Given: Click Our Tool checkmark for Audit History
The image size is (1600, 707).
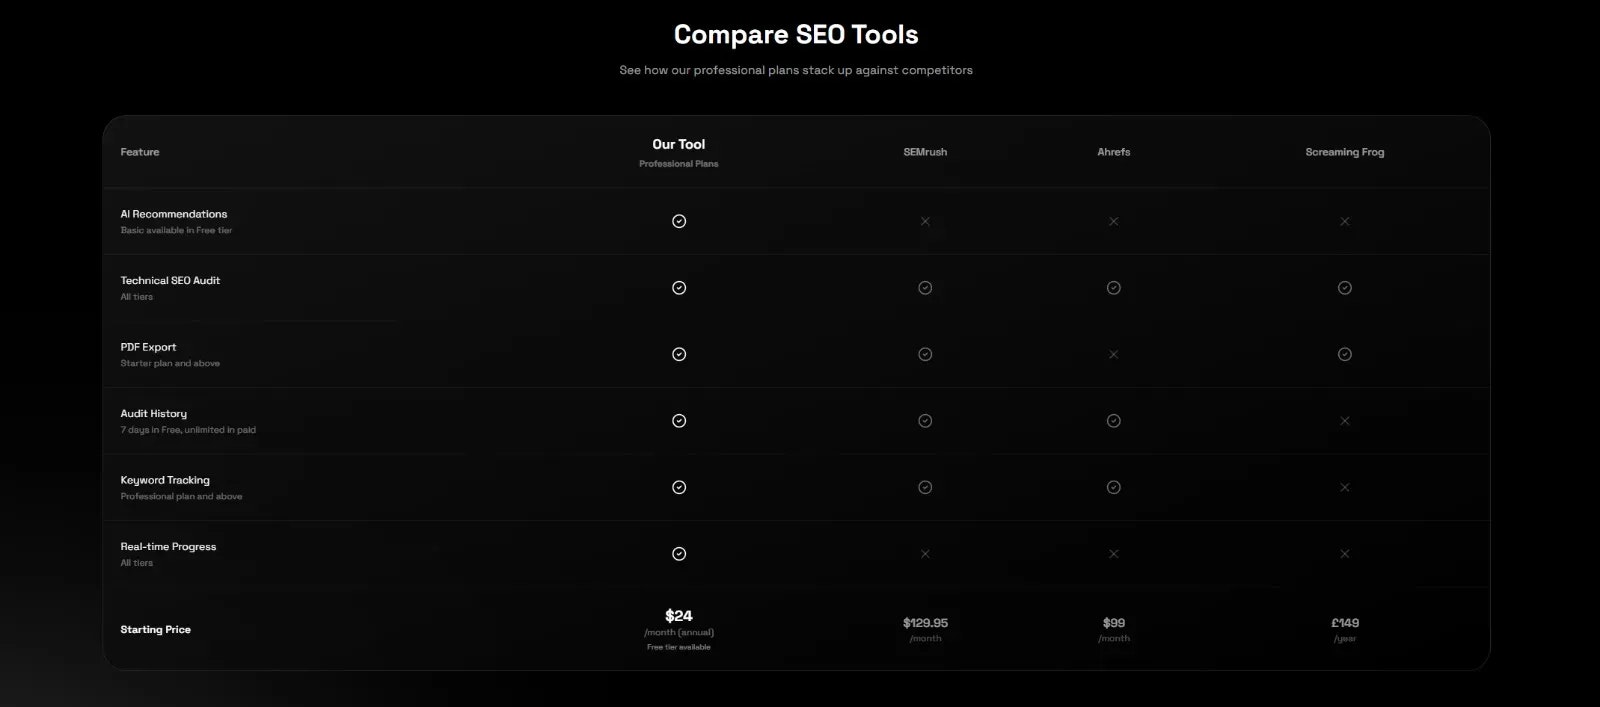Looking at the screenshot, I should [x=679, y=421].
